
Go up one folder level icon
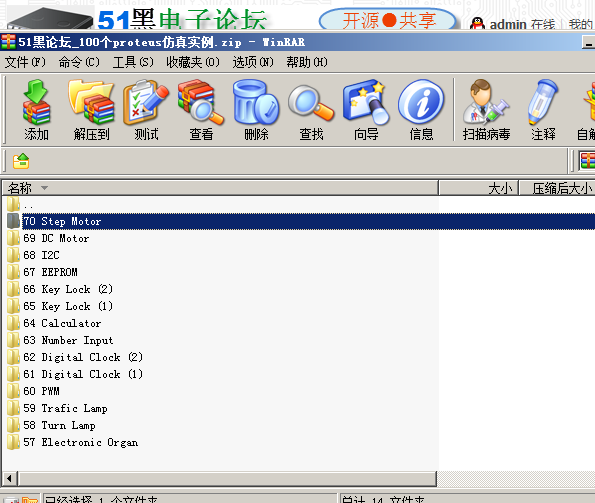[x=21, y=161]
